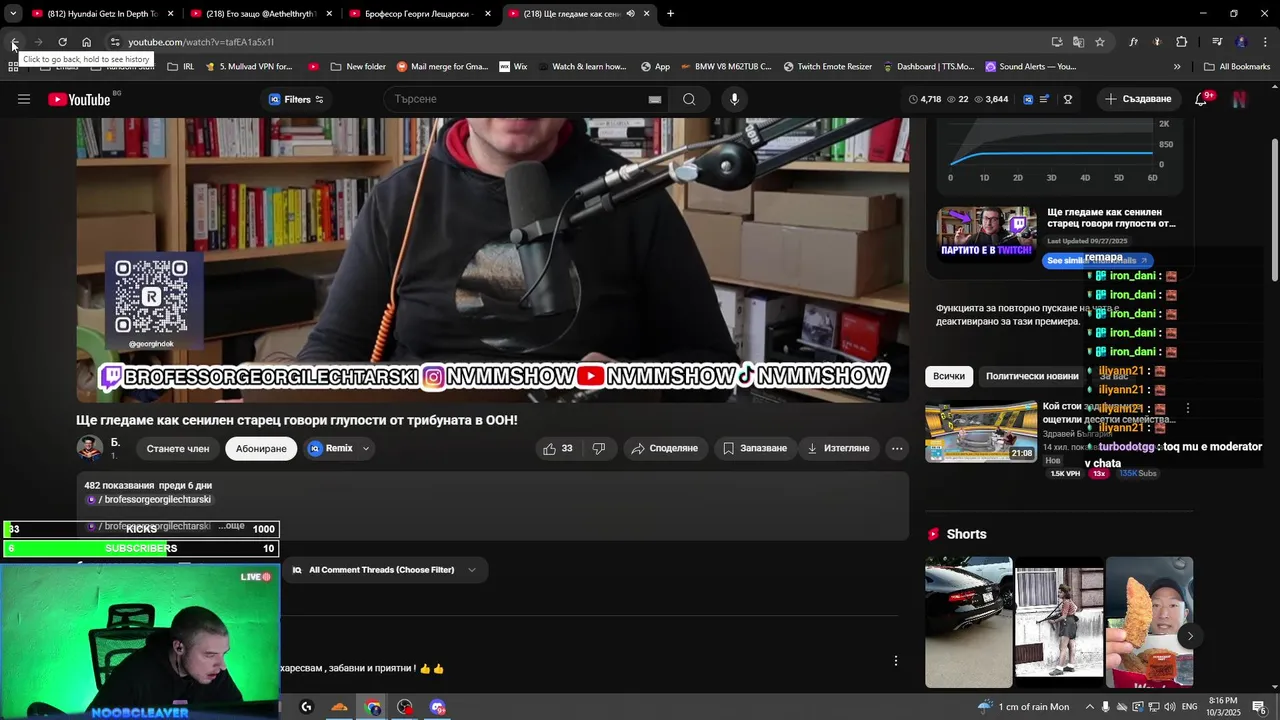
Task: Open the 21:08 recommended video thumbnail
Action: pyautogui.click(x=981, y=433)
